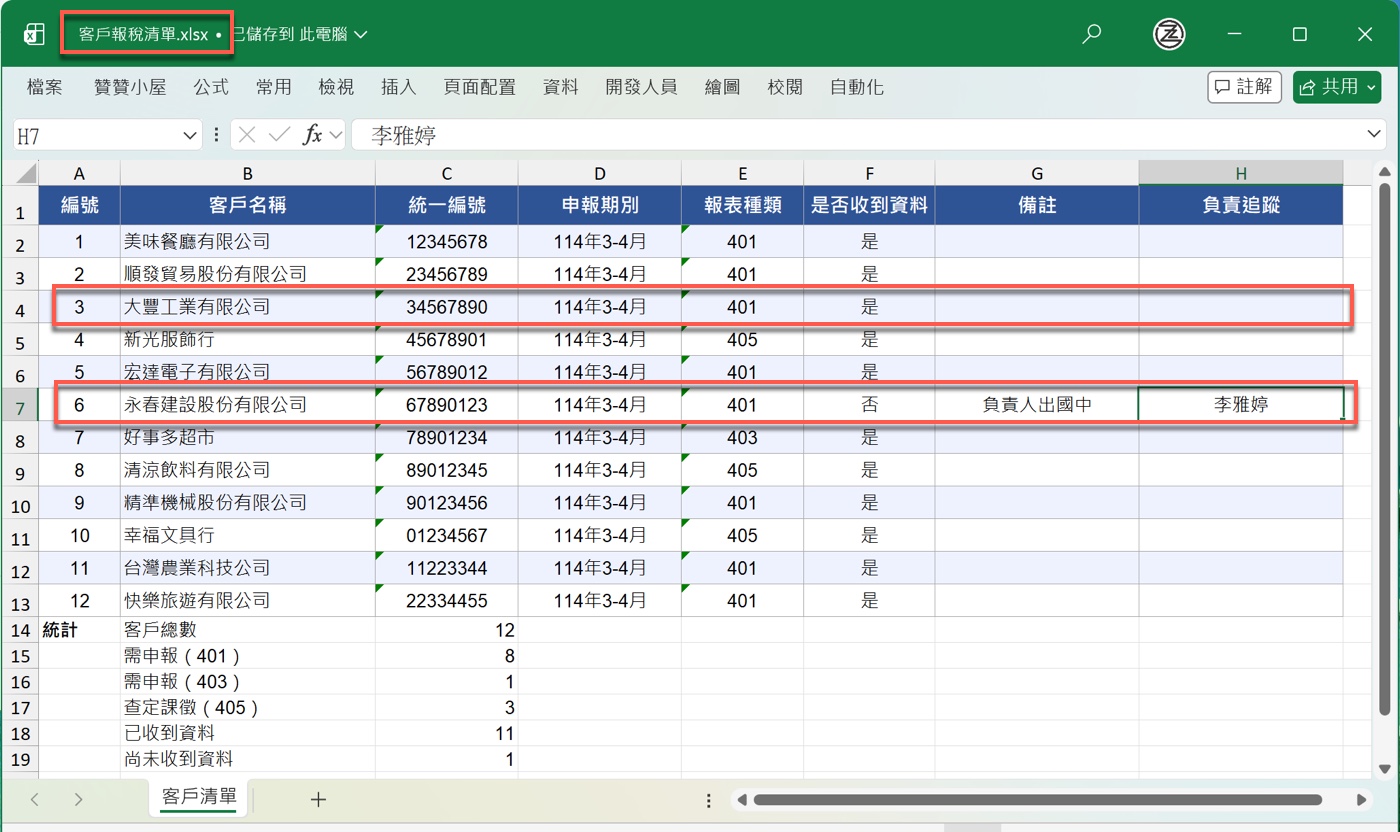The height and width of the screenshot is (832, 1400).
Task: Open the insert function fx button
Action: pyautogui.click(x=313, y=135)
